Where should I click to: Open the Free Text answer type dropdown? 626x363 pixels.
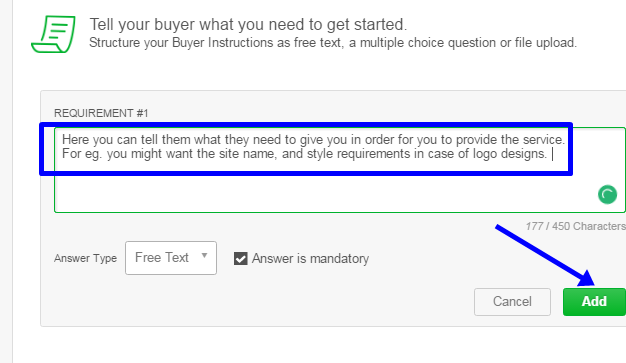click(x=171, y=258)
